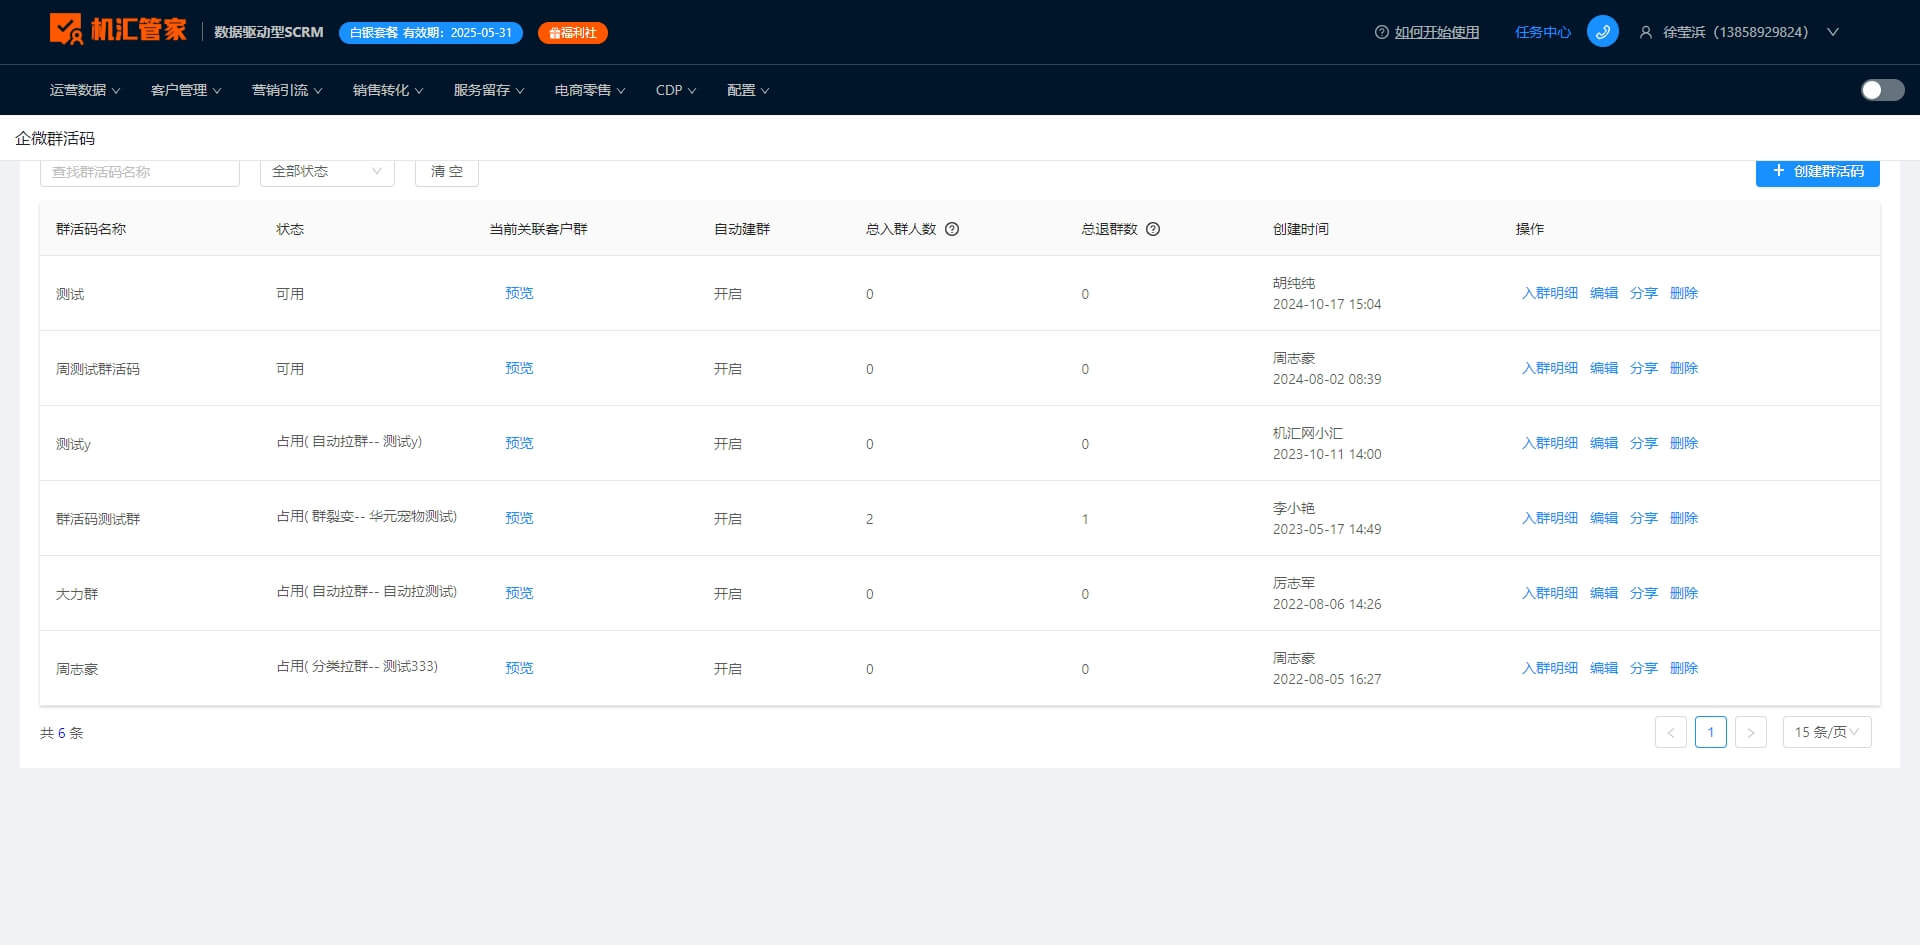1920x945 pixels.
Task: Click the user avatar icon beside 徐莹浜
Action: coord(1646,32)
